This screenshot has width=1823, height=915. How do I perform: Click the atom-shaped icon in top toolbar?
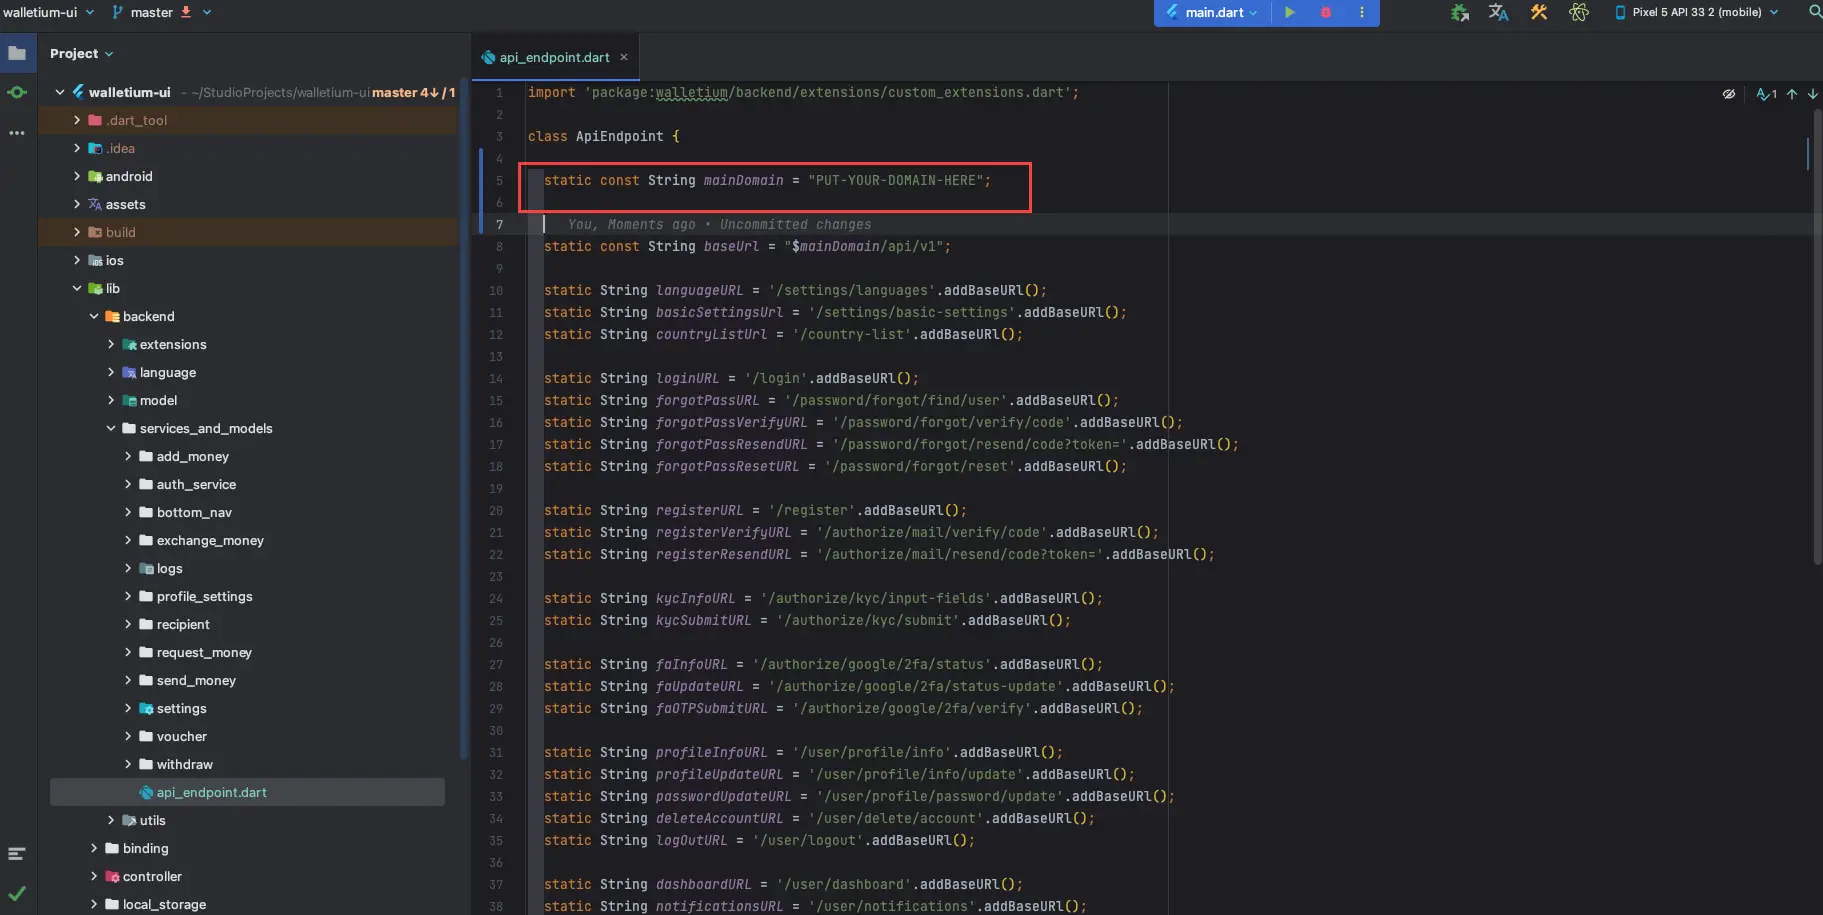point(1579,12)
